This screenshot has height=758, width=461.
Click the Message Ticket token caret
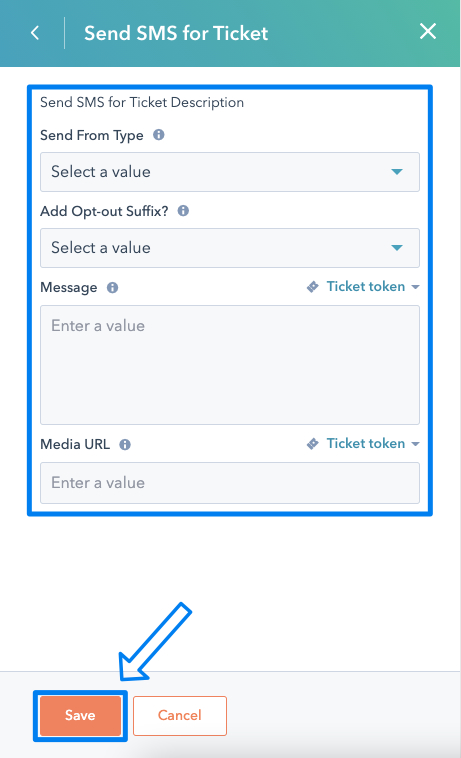[x=415, y=287]
